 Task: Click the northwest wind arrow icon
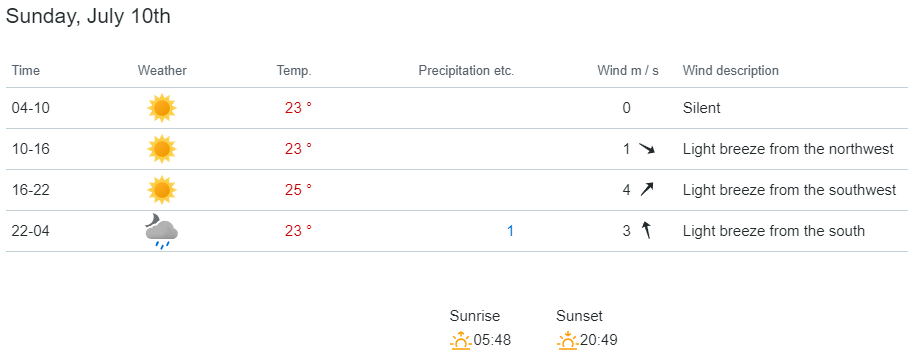pyautogui.click(x=647, y=149)
